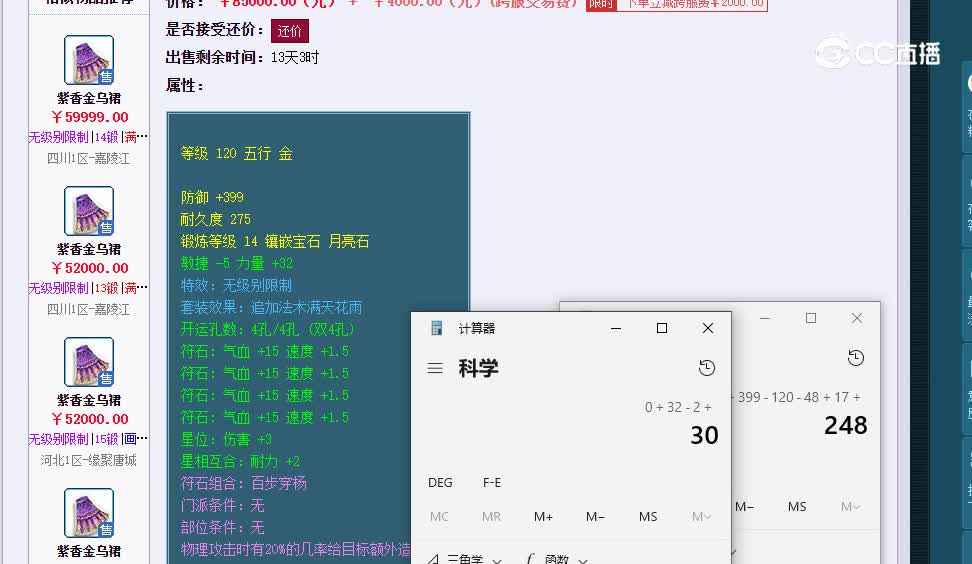Click the 敏捷 -5 力量 +32 line
Screen dimensions: 972x564
pos(236,263)
